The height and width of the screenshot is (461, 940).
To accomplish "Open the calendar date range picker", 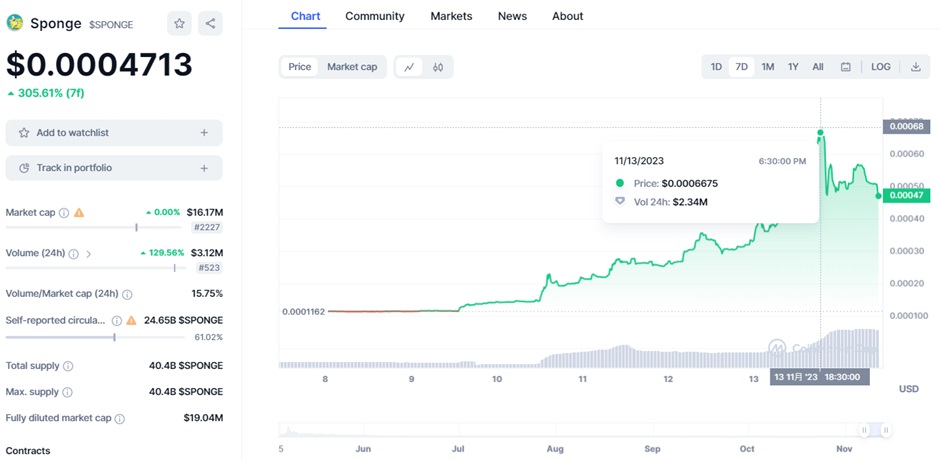I will click(846, 67).
